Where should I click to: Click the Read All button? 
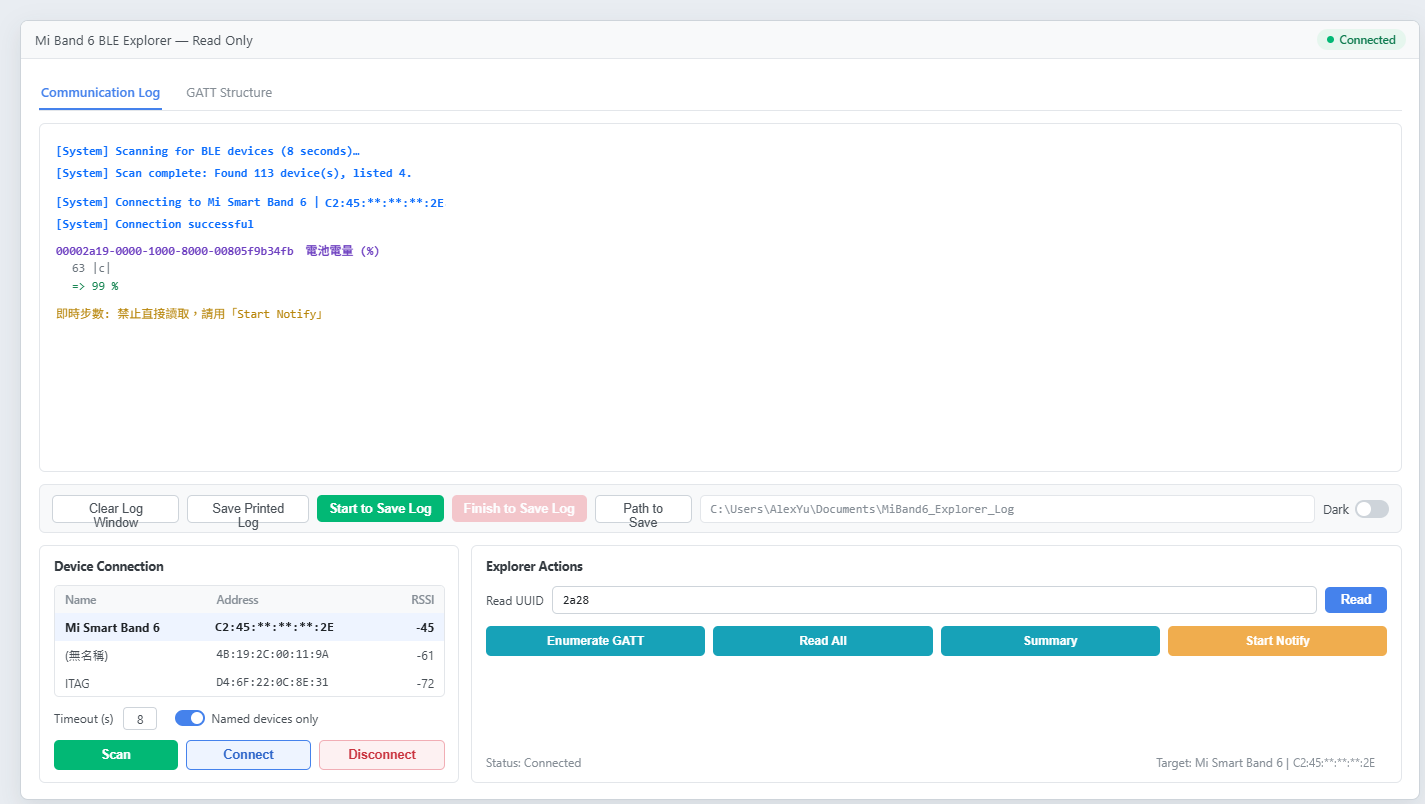[x=823, y=641]
